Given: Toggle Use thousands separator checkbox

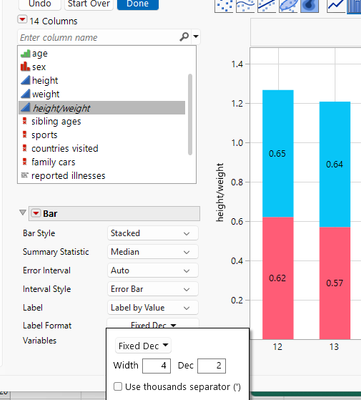Looking at the screenshot, I should pos(118,387).
